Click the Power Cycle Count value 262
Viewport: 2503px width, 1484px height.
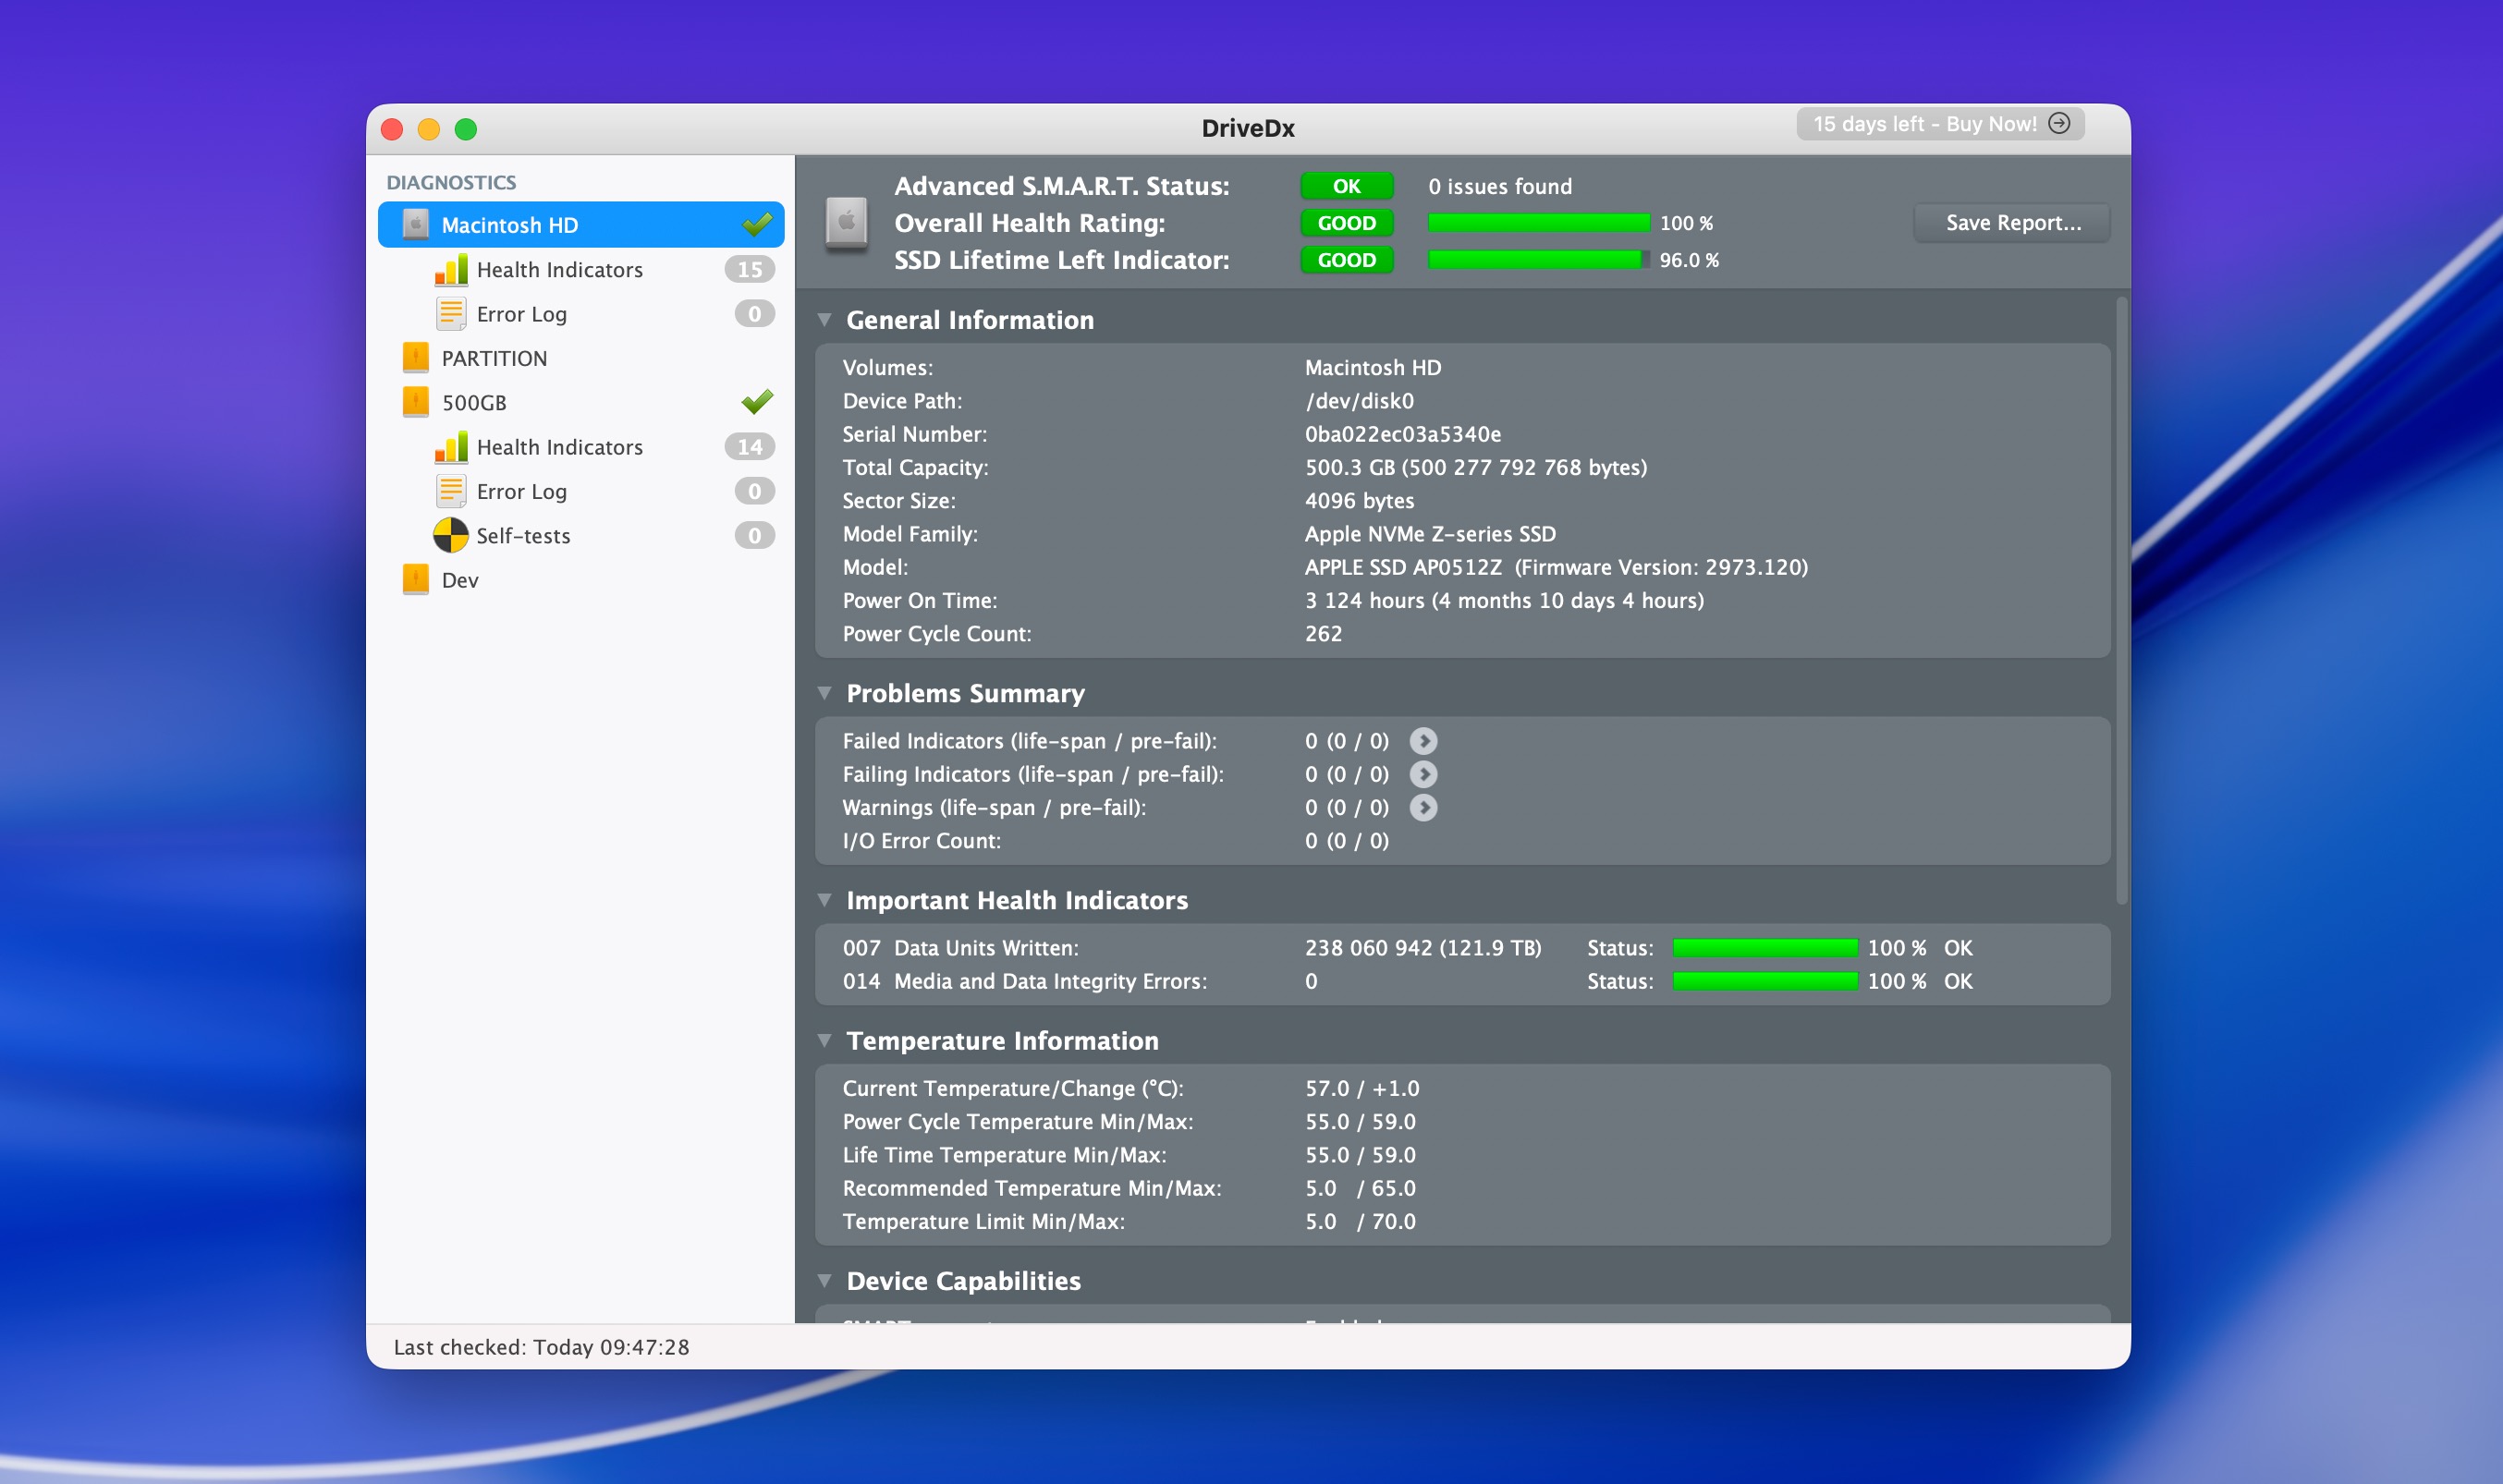[x=1323, y=634]
